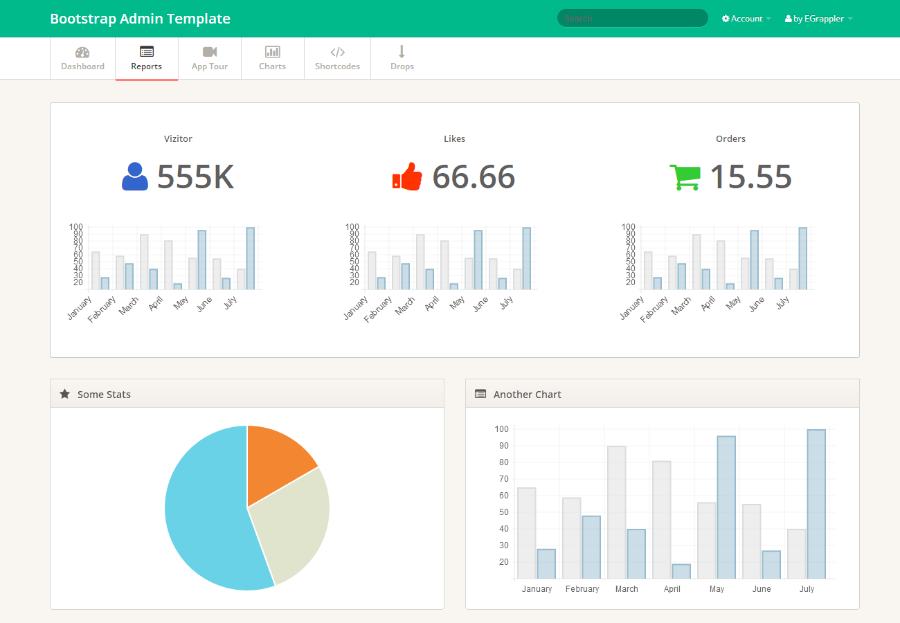The height and width of the screenshot is (623, 900).
Task: Click the Bootstrap Admin Template title link
Action: click(140, 18)
